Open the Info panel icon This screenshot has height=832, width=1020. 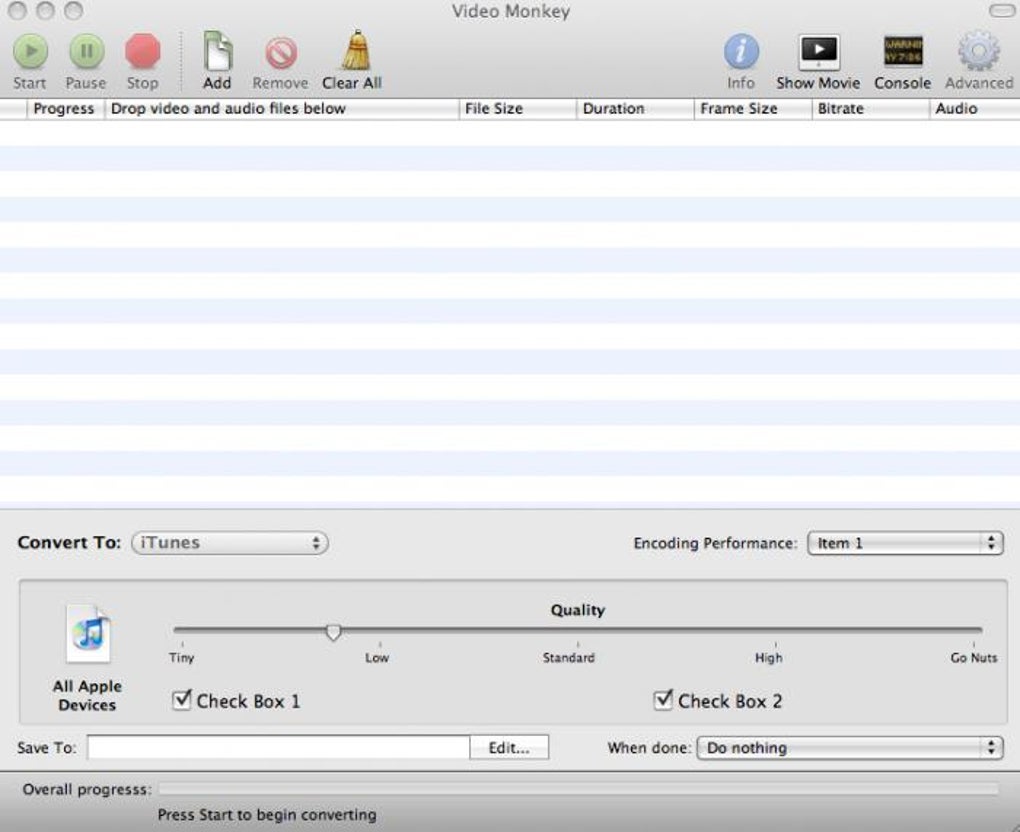click(741, 51)
